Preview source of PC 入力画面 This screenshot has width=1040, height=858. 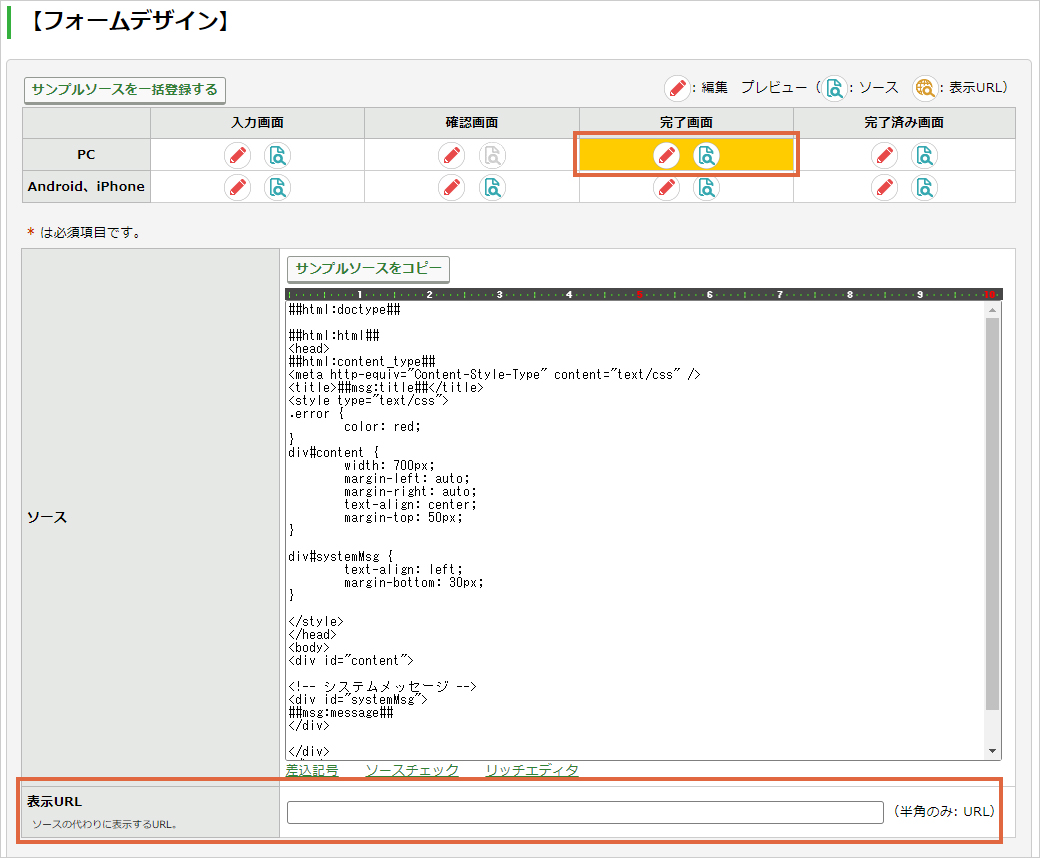coord(277,156)
